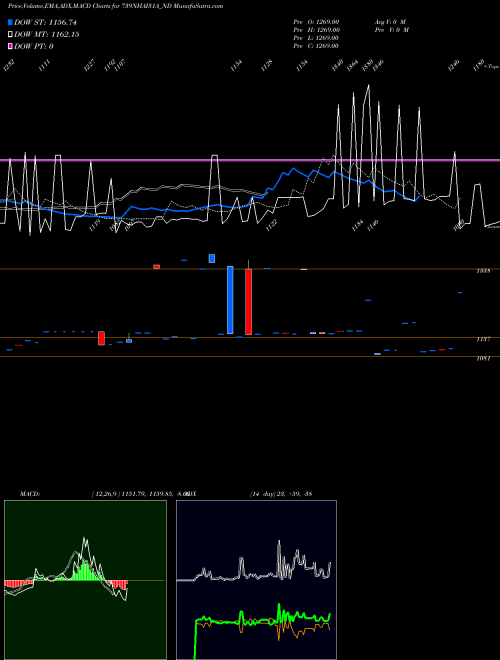Screen dimensions: 500x660
Task: Click the 'MACD:' panel label
Action: coord(30,494)
